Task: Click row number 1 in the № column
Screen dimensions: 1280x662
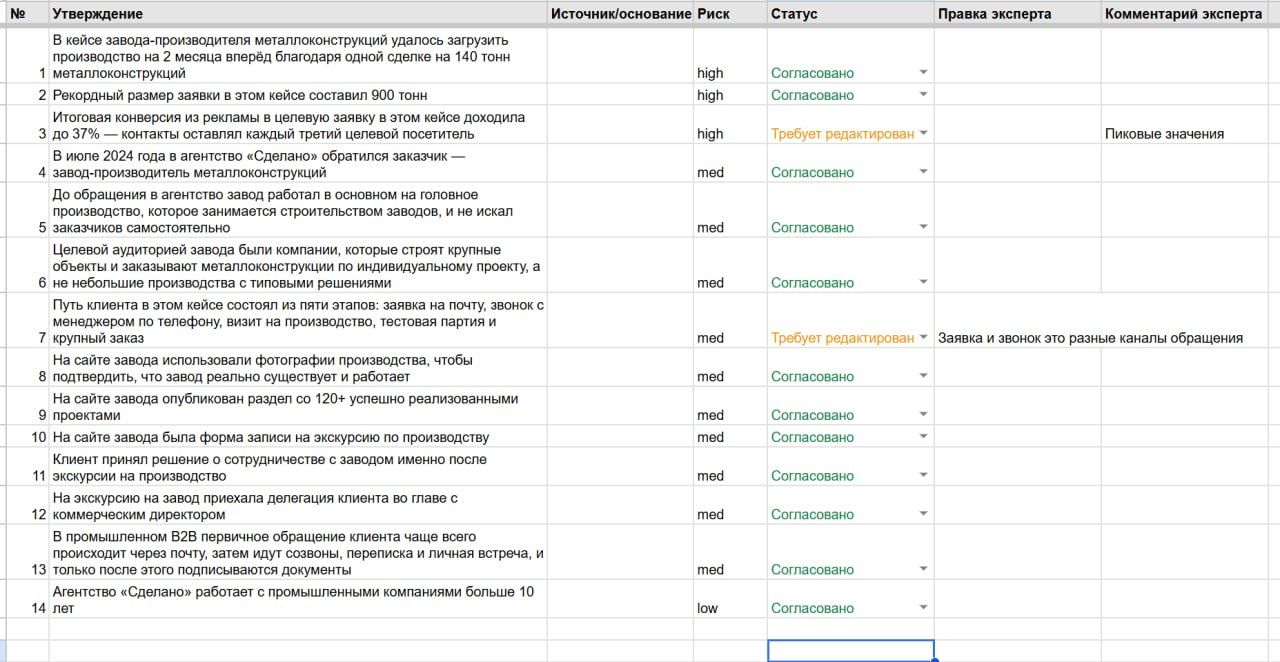Action: pyautogui.click(x=42, y=73)
